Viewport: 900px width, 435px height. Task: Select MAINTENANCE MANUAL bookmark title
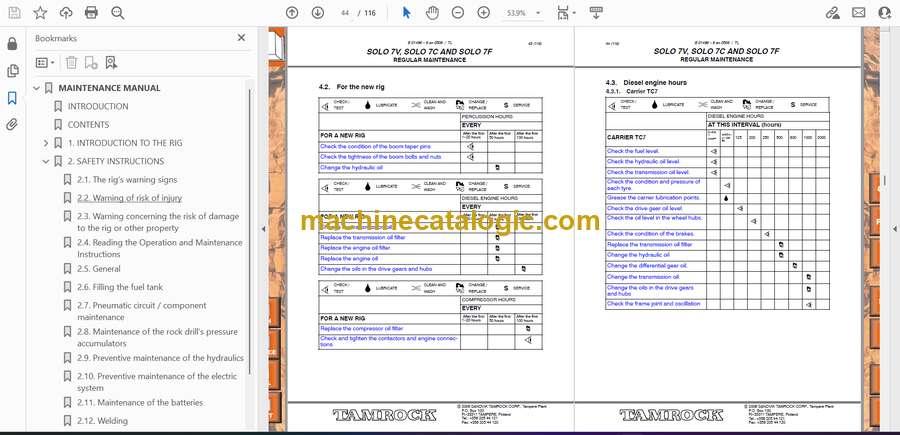click(109, 88)
